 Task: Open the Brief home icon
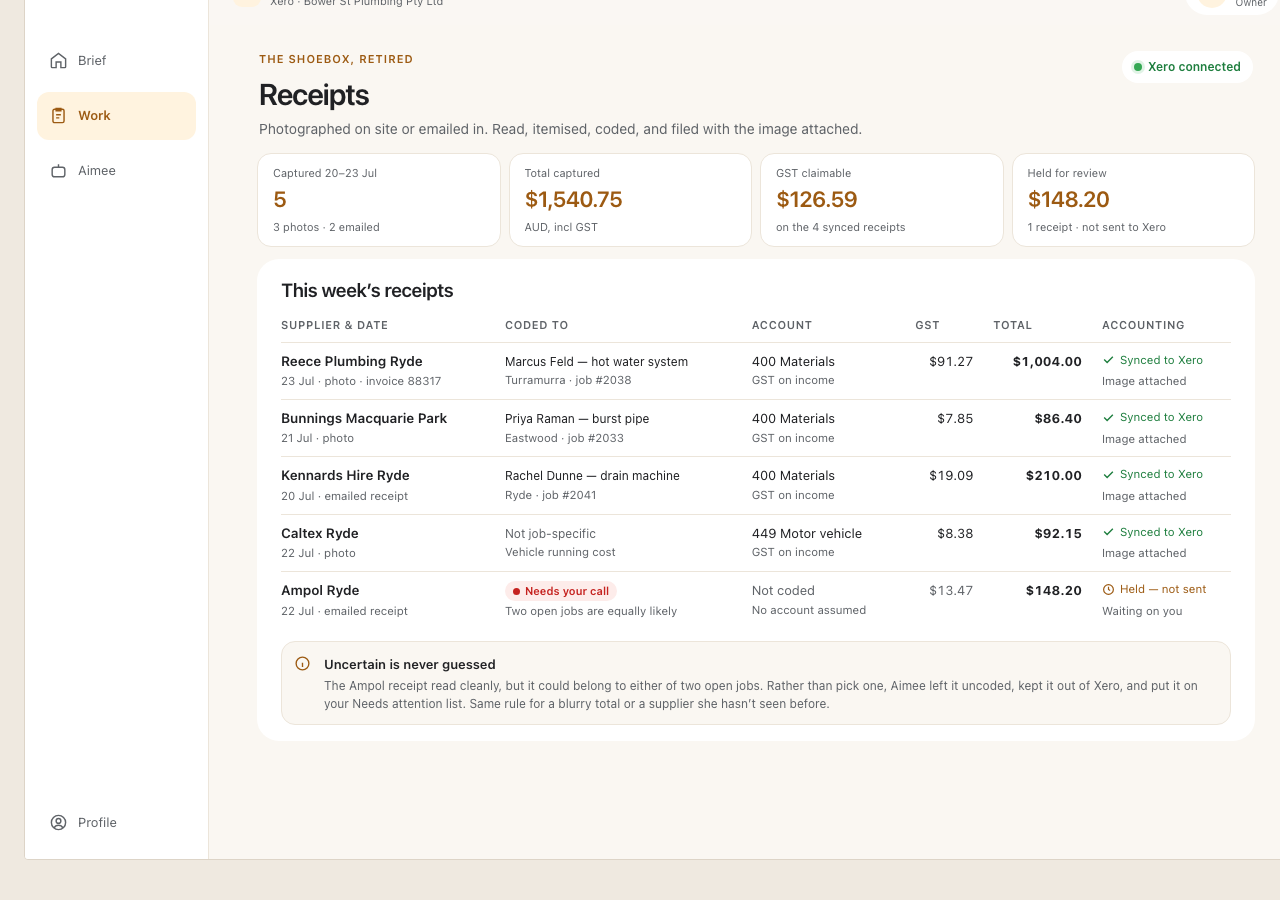(58, 61)
